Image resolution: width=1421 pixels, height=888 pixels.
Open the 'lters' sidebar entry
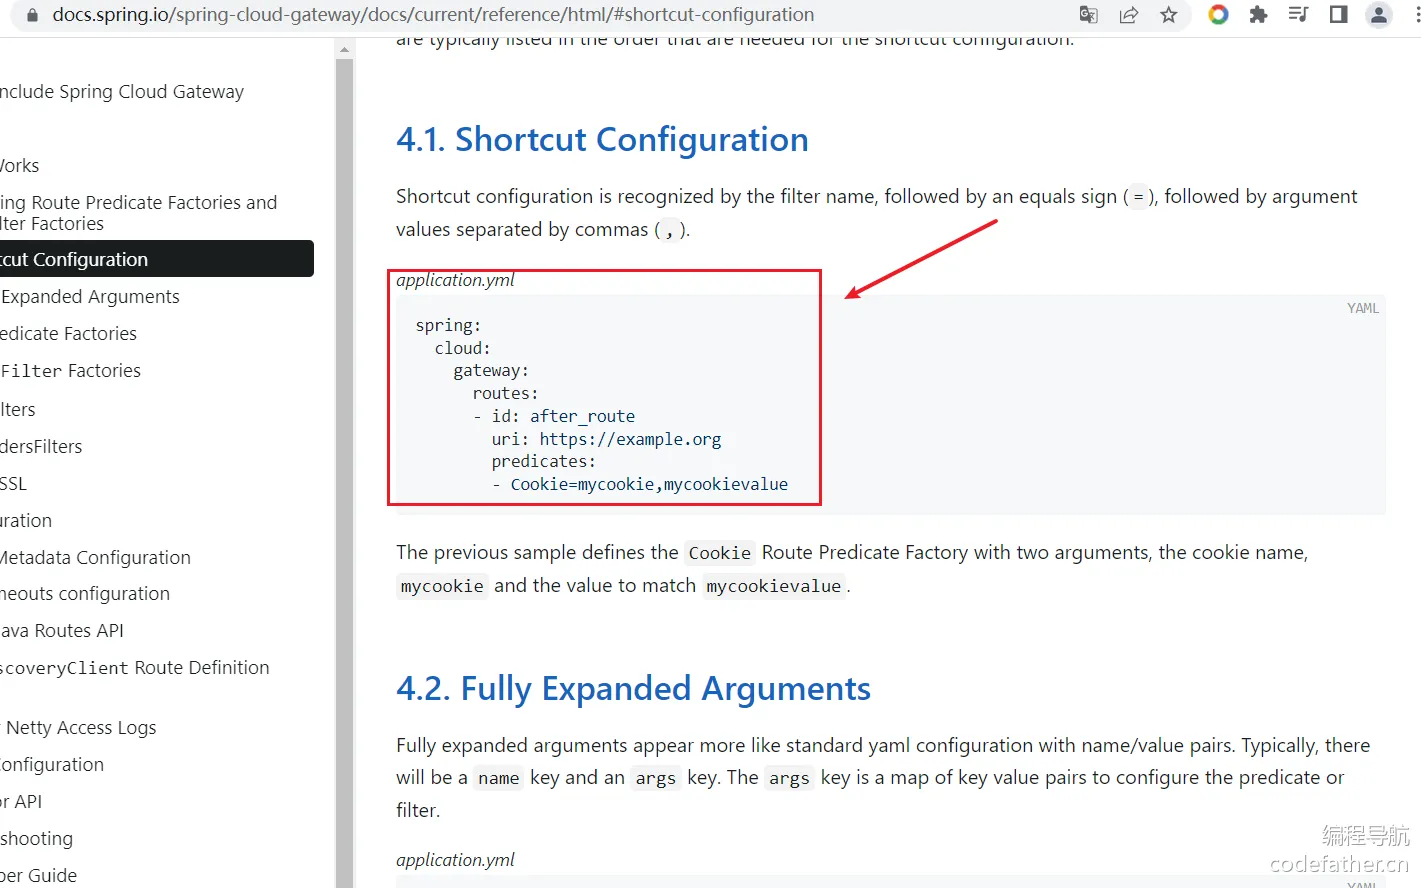click(x=18, y=410)
